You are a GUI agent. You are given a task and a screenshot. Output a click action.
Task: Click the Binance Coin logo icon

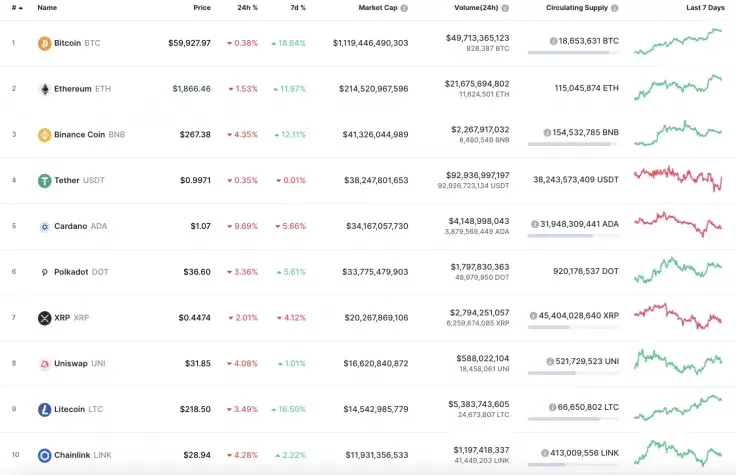tap(44, 135)
